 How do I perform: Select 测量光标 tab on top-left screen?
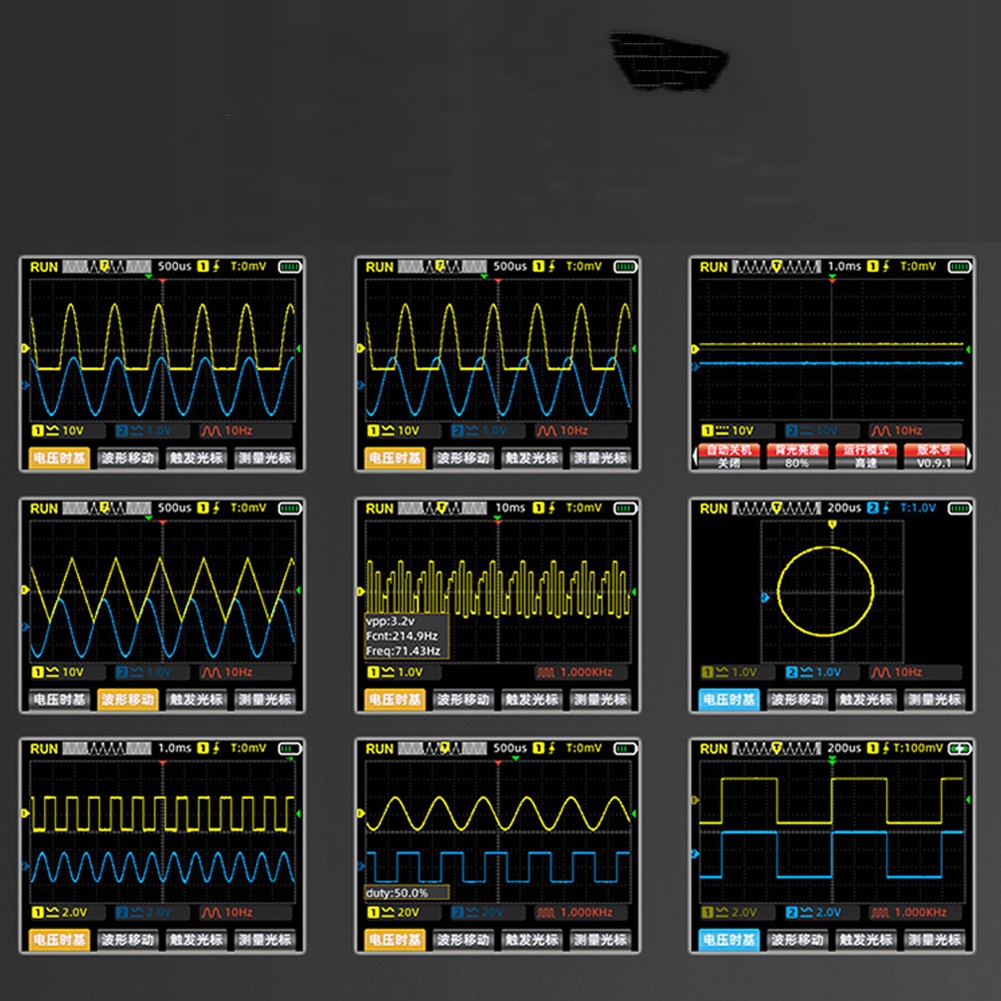pos(264,458)
